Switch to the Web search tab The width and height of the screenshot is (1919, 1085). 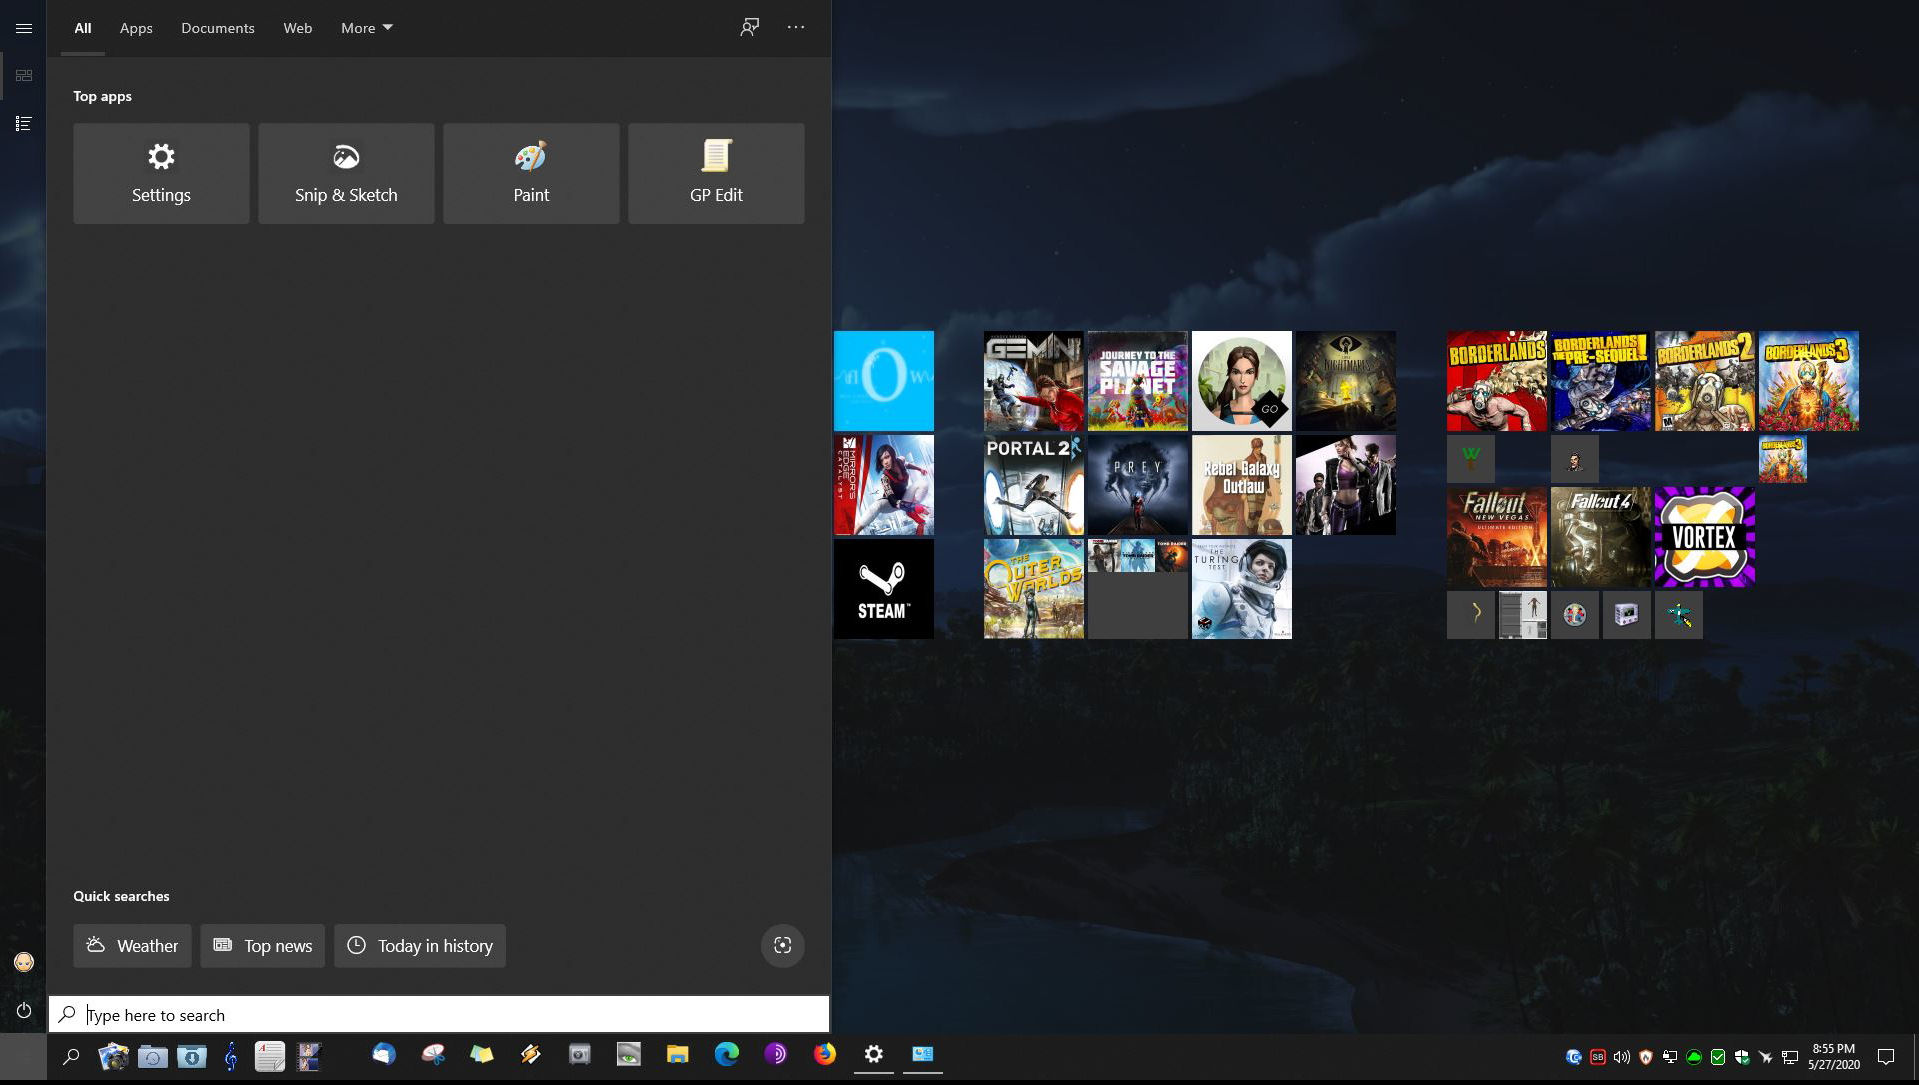point(298,28)
